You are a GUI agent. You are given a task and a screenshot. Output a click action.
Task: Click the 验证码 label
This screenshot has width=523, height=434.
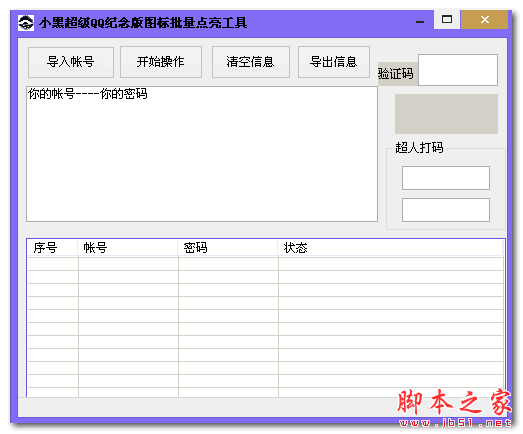tap(396, 73)
